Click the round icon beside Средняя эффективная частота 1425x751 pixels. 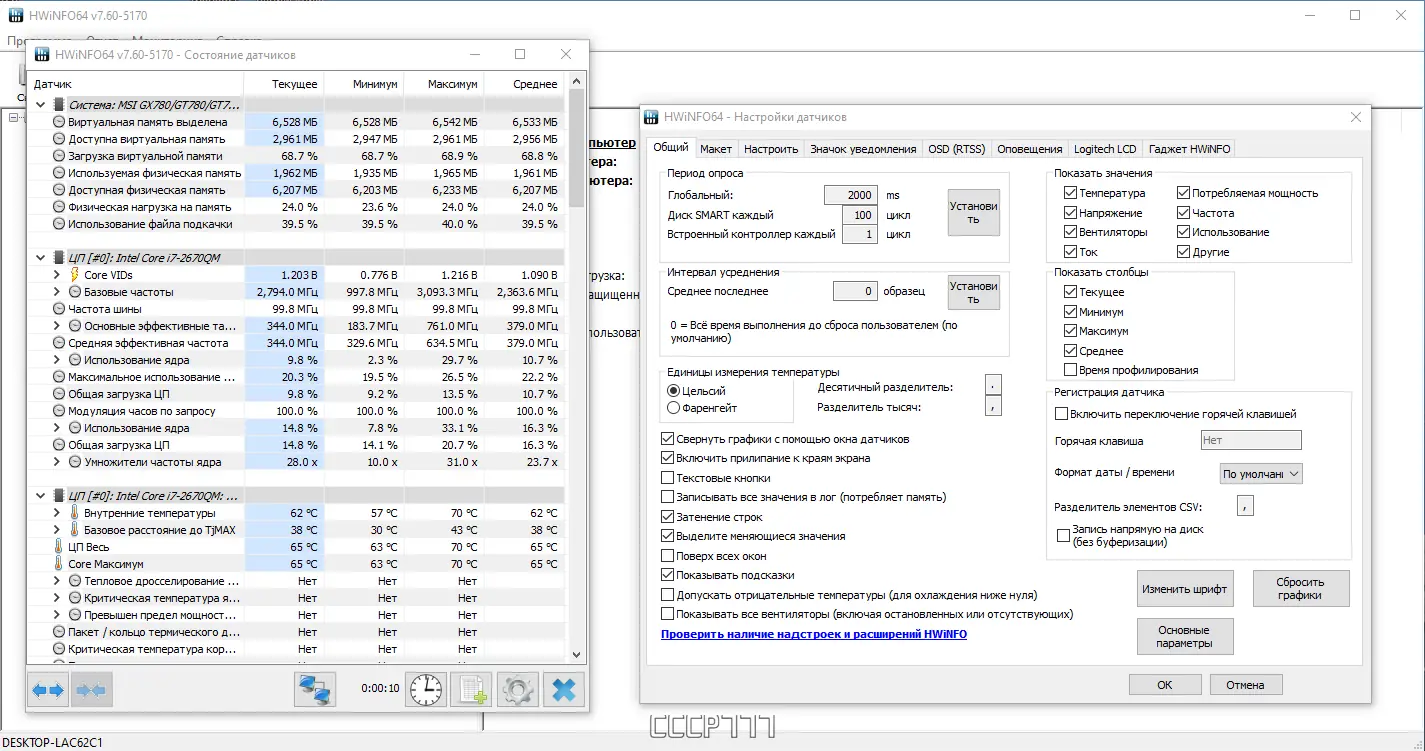pyautogui.click(x=59, y=343)
